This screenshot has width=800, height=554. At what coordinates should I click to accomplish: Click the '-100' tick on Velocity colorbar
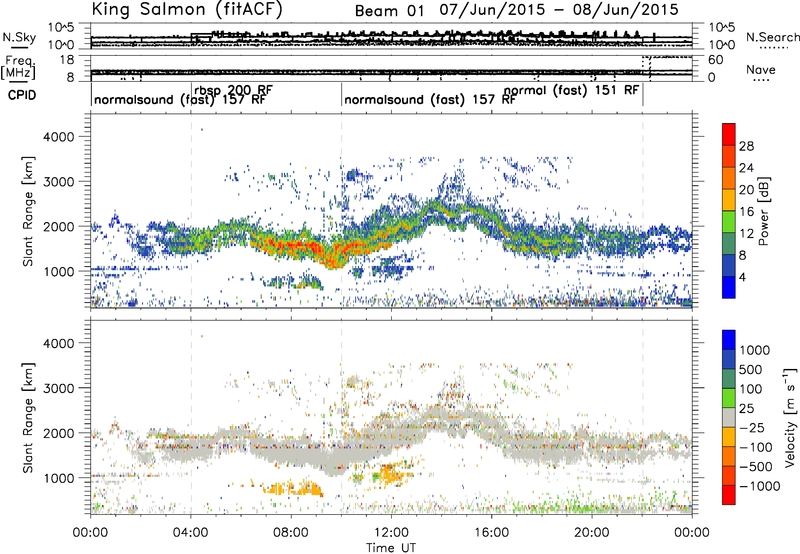(x=756, y=447)
